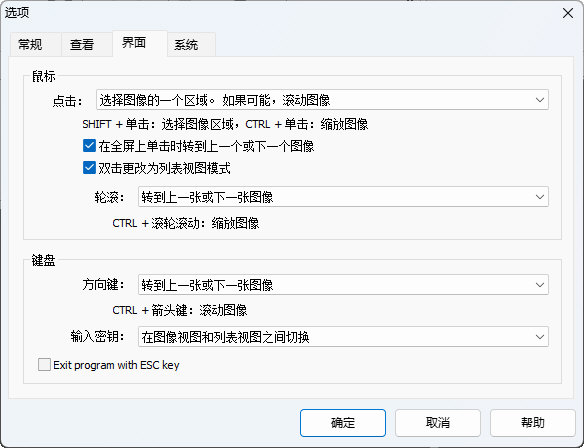Screen dimensions: 584x448
Task: Click the CTRL + 箭头键 hint text
Action: (180, 310)
